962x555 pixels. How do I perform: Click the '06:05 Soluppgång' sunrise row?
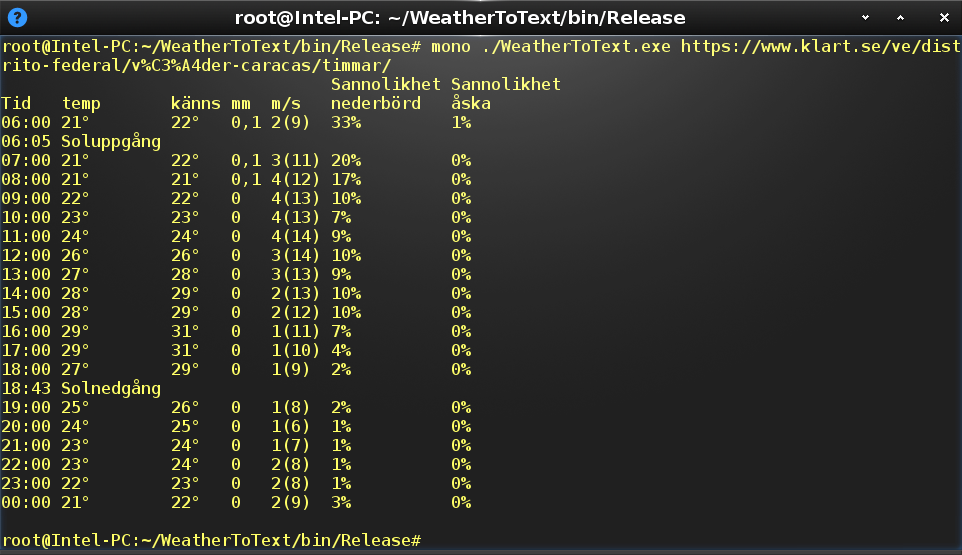(81, 142)
